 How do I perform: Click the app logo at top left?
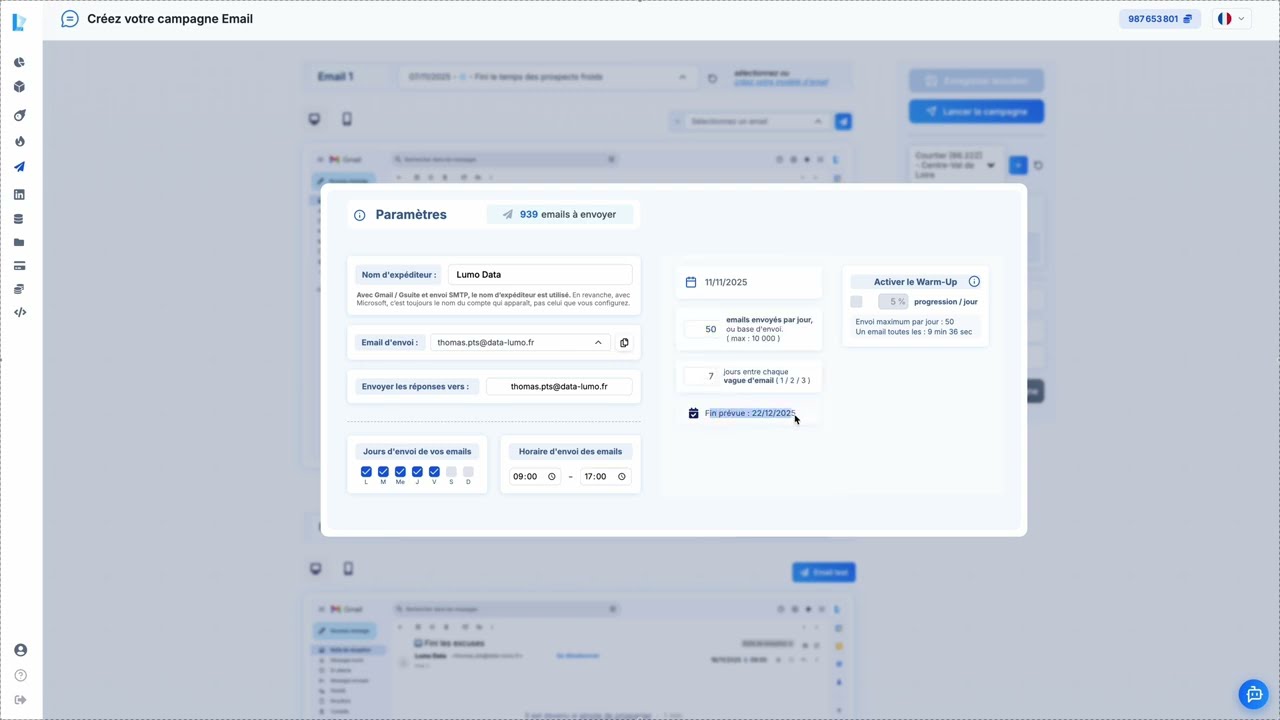tap(19, 20)
